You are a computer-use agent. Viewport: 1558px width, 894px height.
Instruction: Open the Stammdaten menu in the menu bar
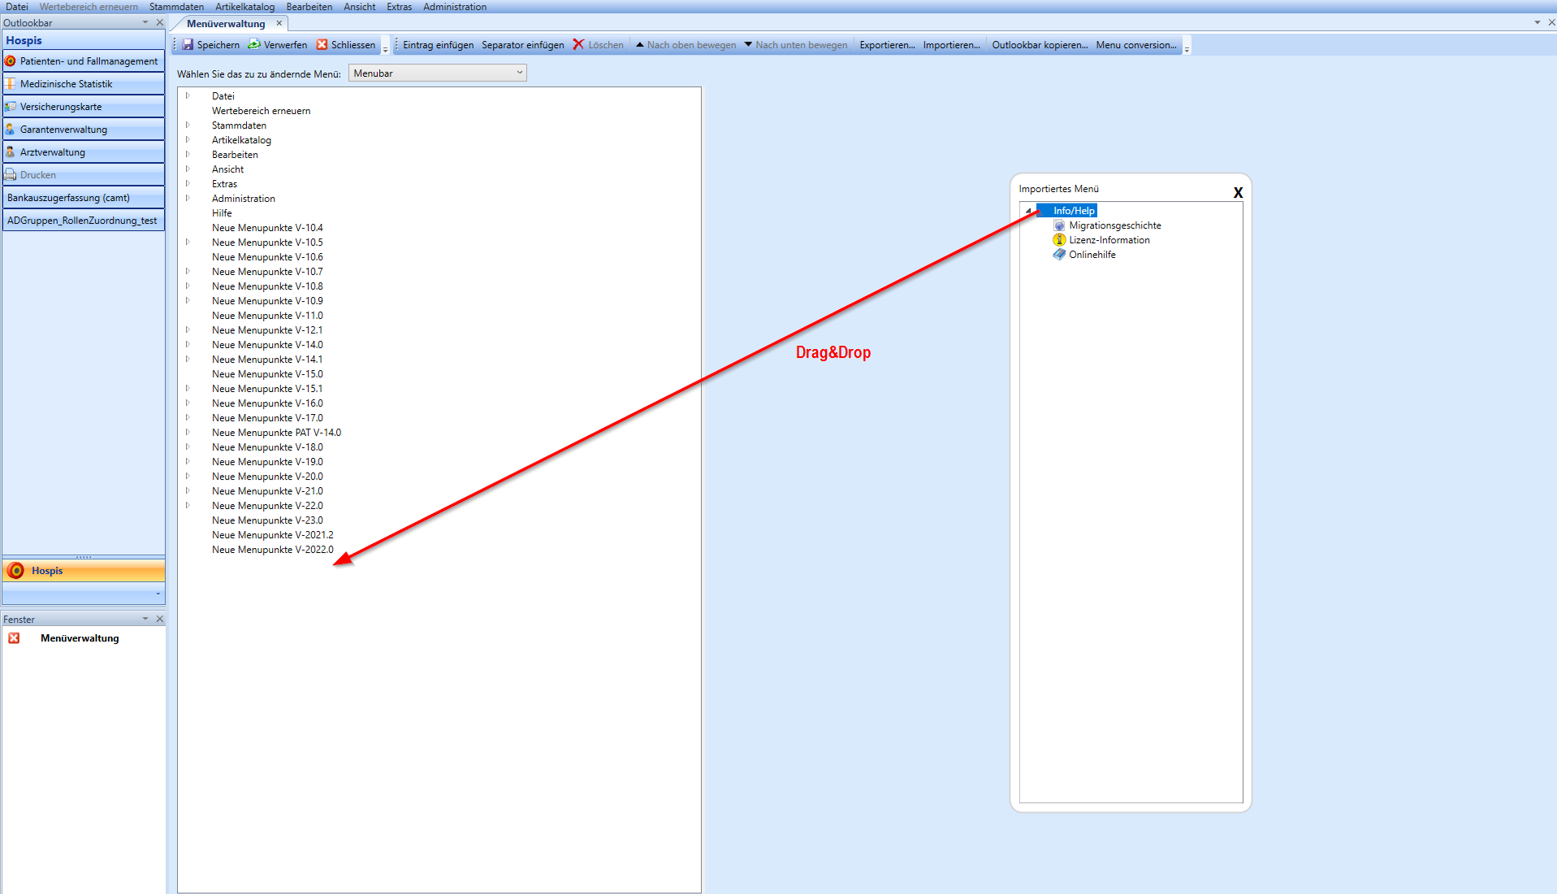[x=176, y=7]
